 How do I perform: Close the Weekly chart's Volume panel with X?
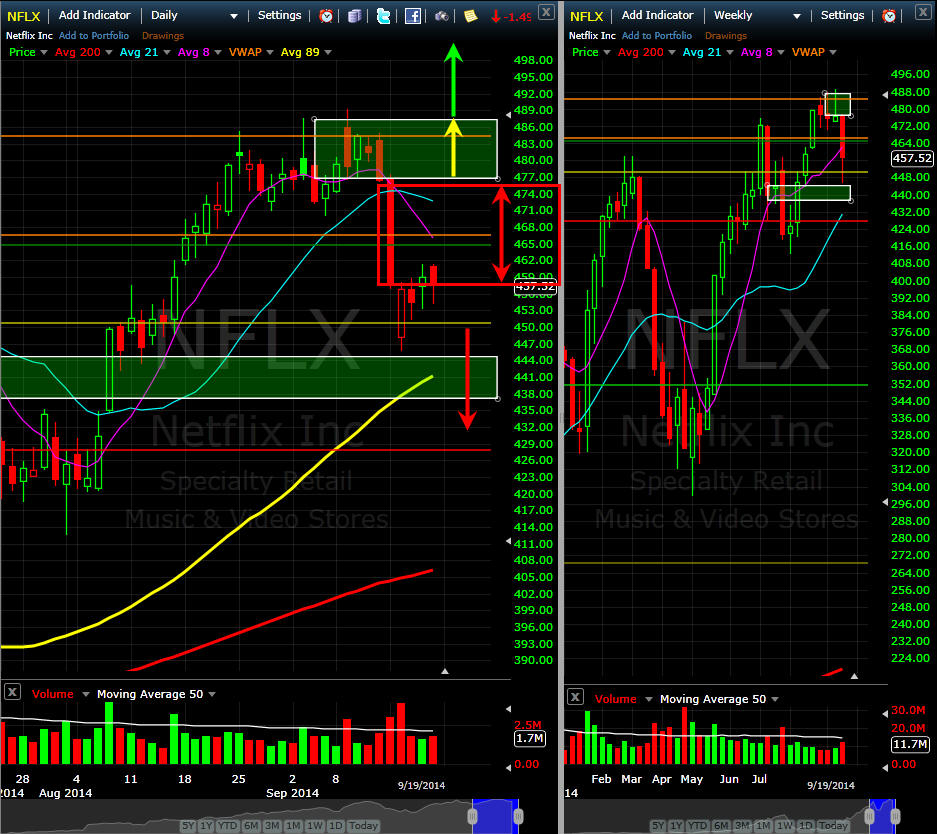(575, 697)
